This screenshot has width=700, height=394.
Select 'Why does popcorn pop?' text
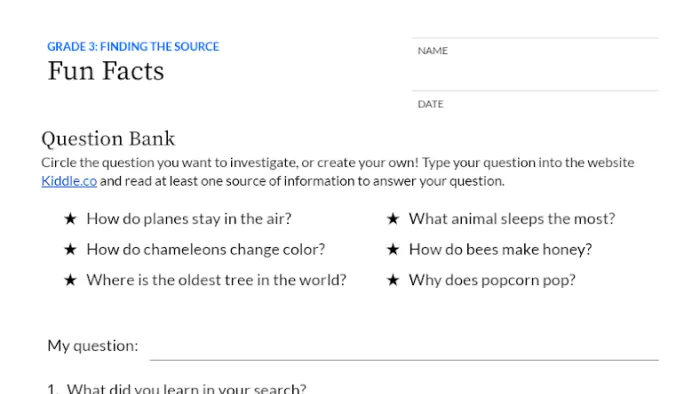pyautogui.click(x=492, y=280)
